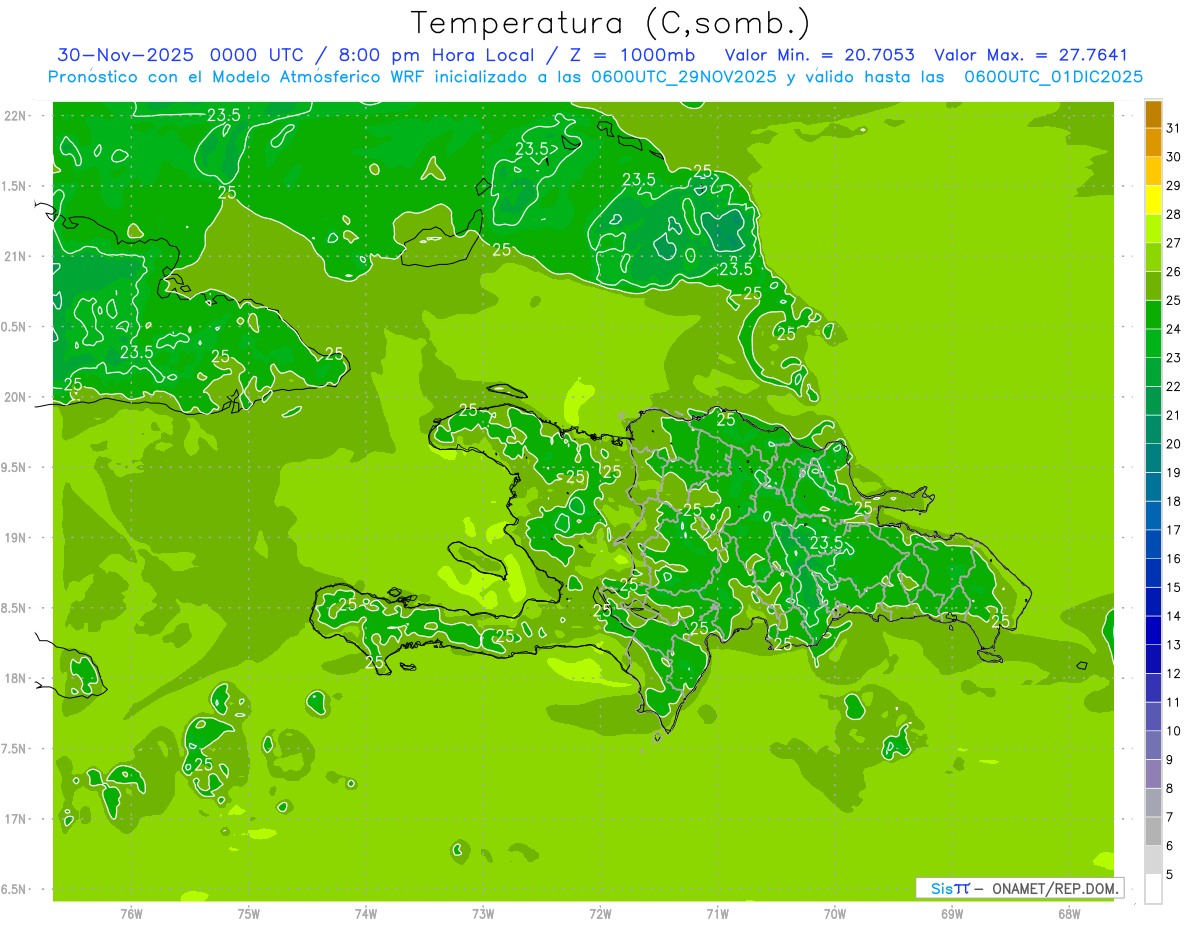Pick the dark orange swatch above 31

pos(1153,114)
